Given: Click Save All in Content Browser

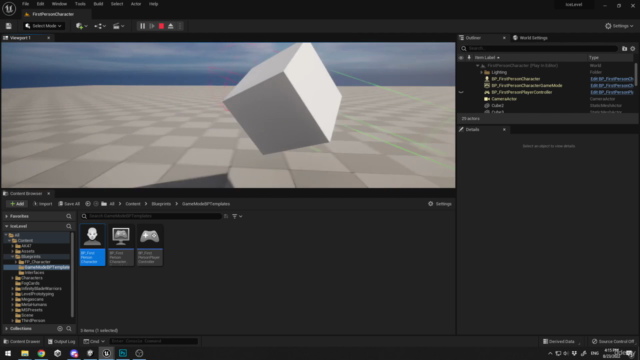Looking at the screenshot, I should point(69,204).
